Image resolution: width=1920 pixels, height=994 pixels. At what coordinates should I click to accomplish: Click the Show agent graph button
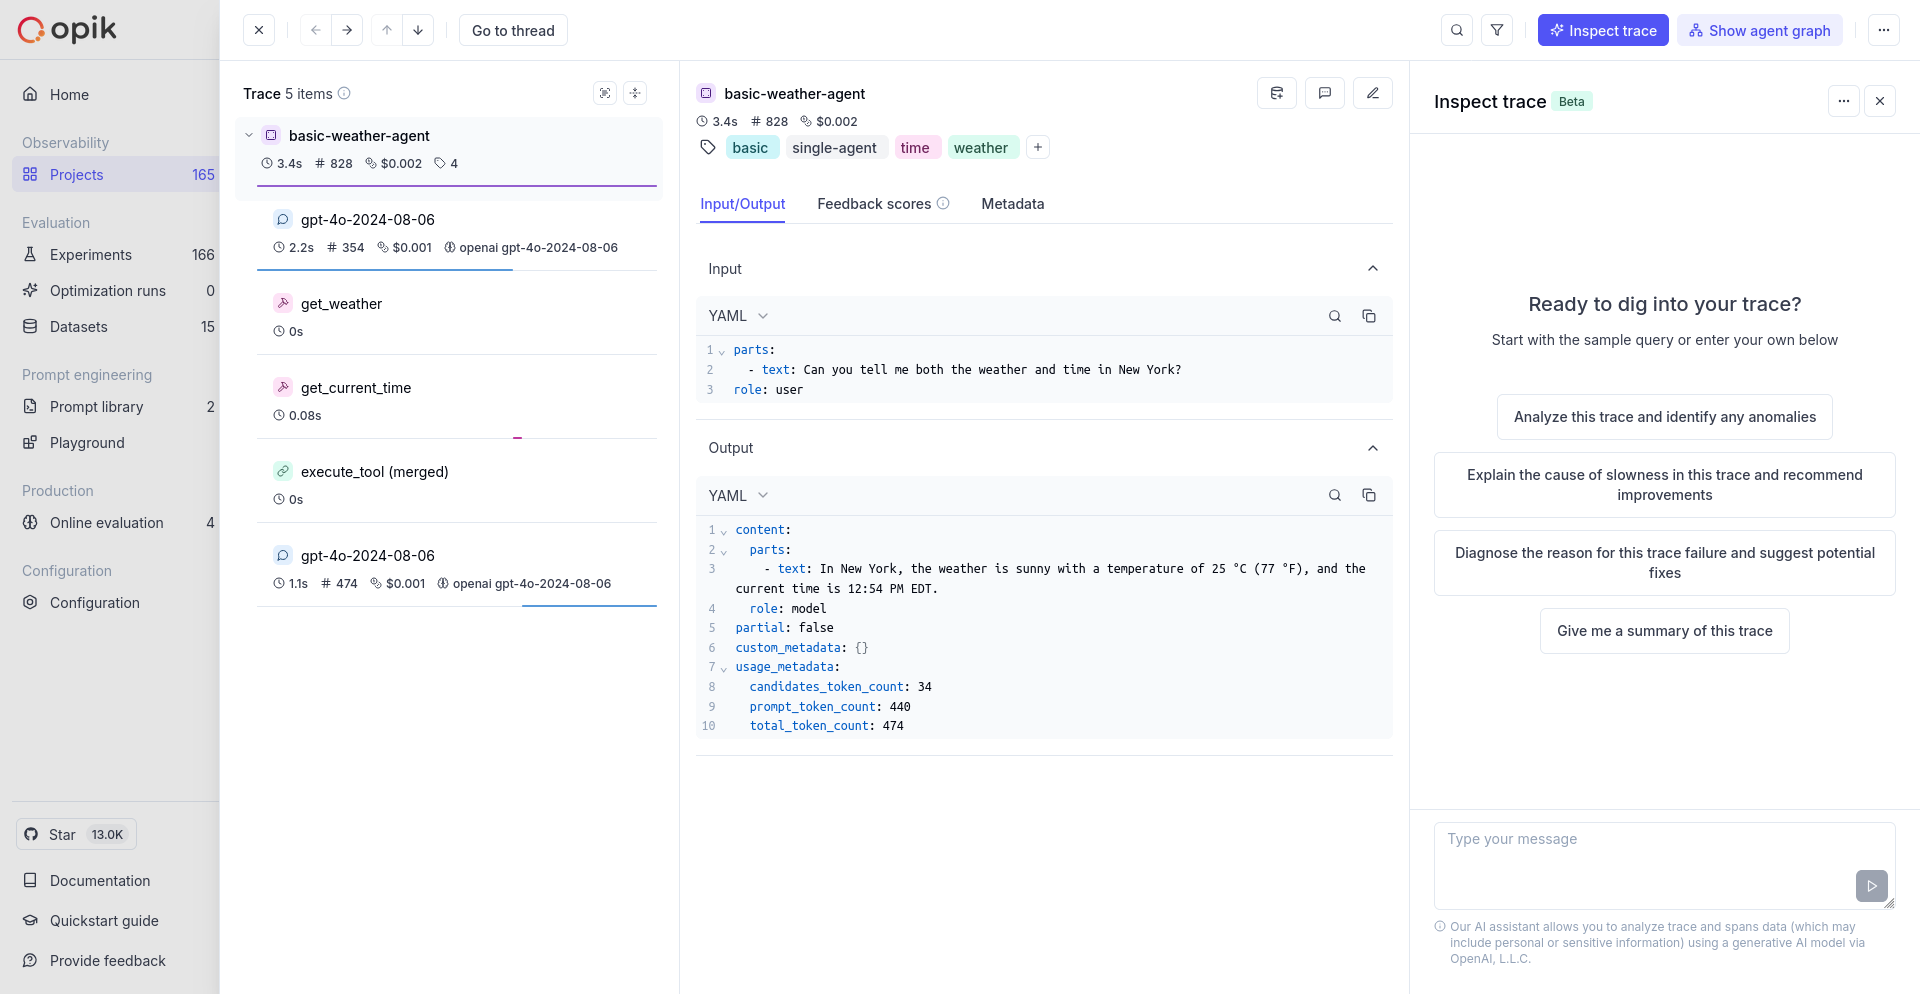point(1759,30)
